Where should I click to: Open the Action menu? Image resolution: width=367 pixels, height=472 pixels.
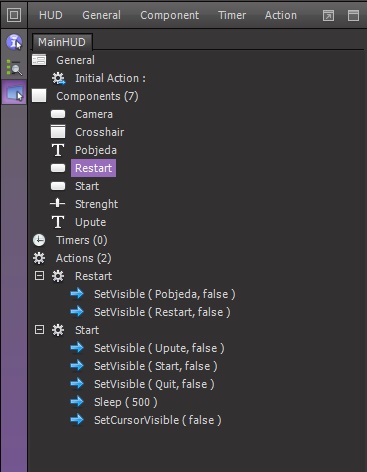click(x=281, y=15)
